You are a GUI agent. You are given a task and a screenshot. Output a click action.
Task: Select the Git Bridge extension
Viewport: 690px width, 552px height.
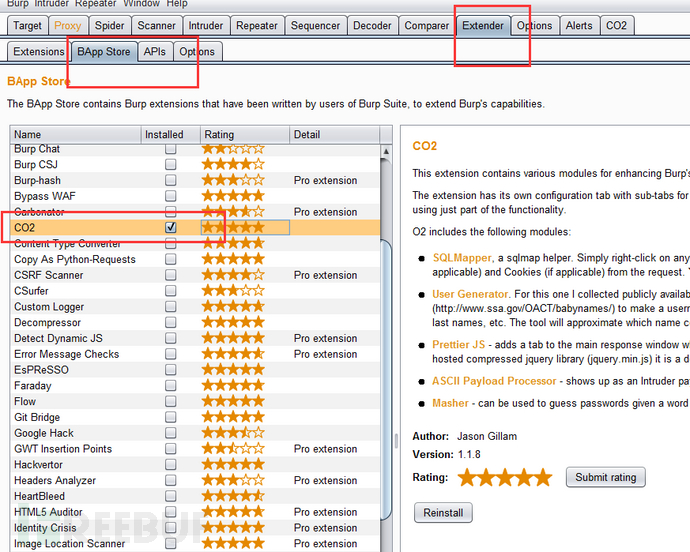pyautogui.click(x=195, y=417)
